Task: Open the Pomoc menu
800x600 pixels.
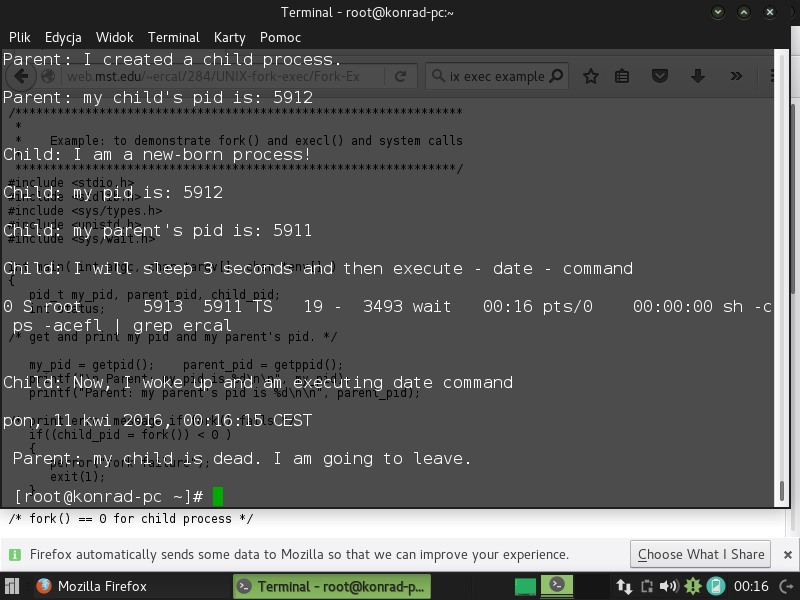Action: coord(280,37)
